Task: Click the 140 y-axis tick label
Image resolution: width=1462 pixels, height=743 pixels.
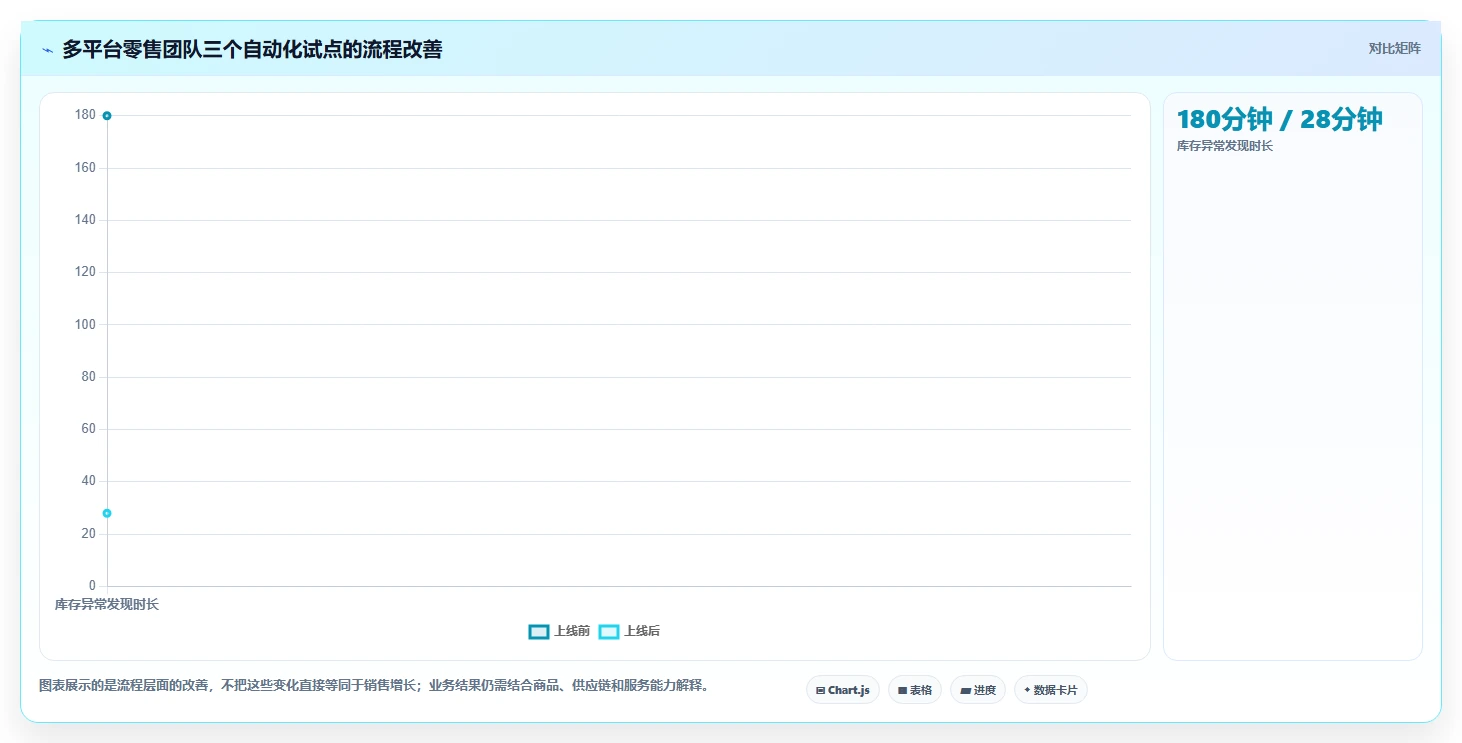Action: (85, 220)
